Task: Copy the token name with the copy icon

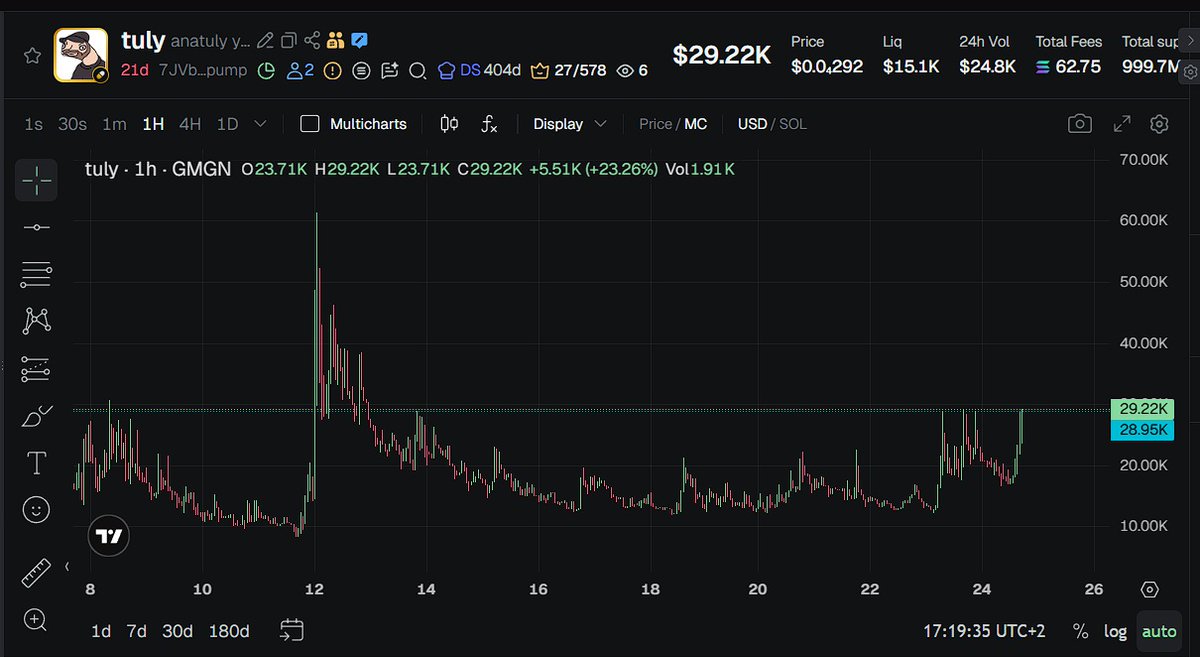Action: tap(289, 41)
